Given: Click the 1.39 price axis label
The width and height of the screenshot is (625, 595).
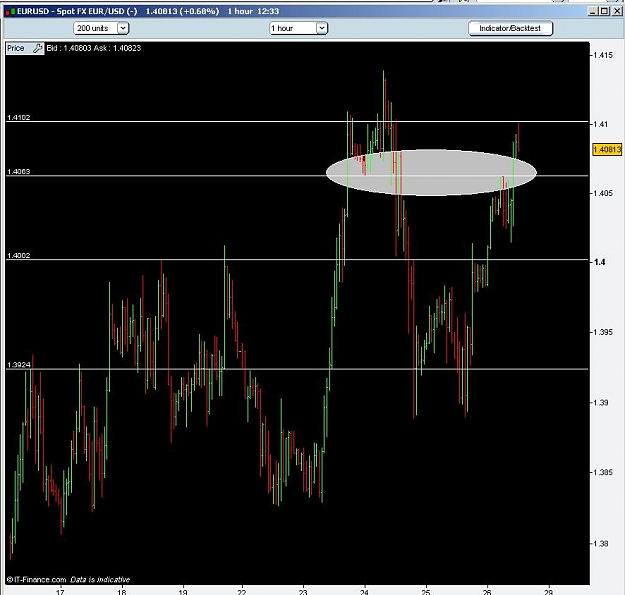Looking at the screenshot, I should [601, 403].
